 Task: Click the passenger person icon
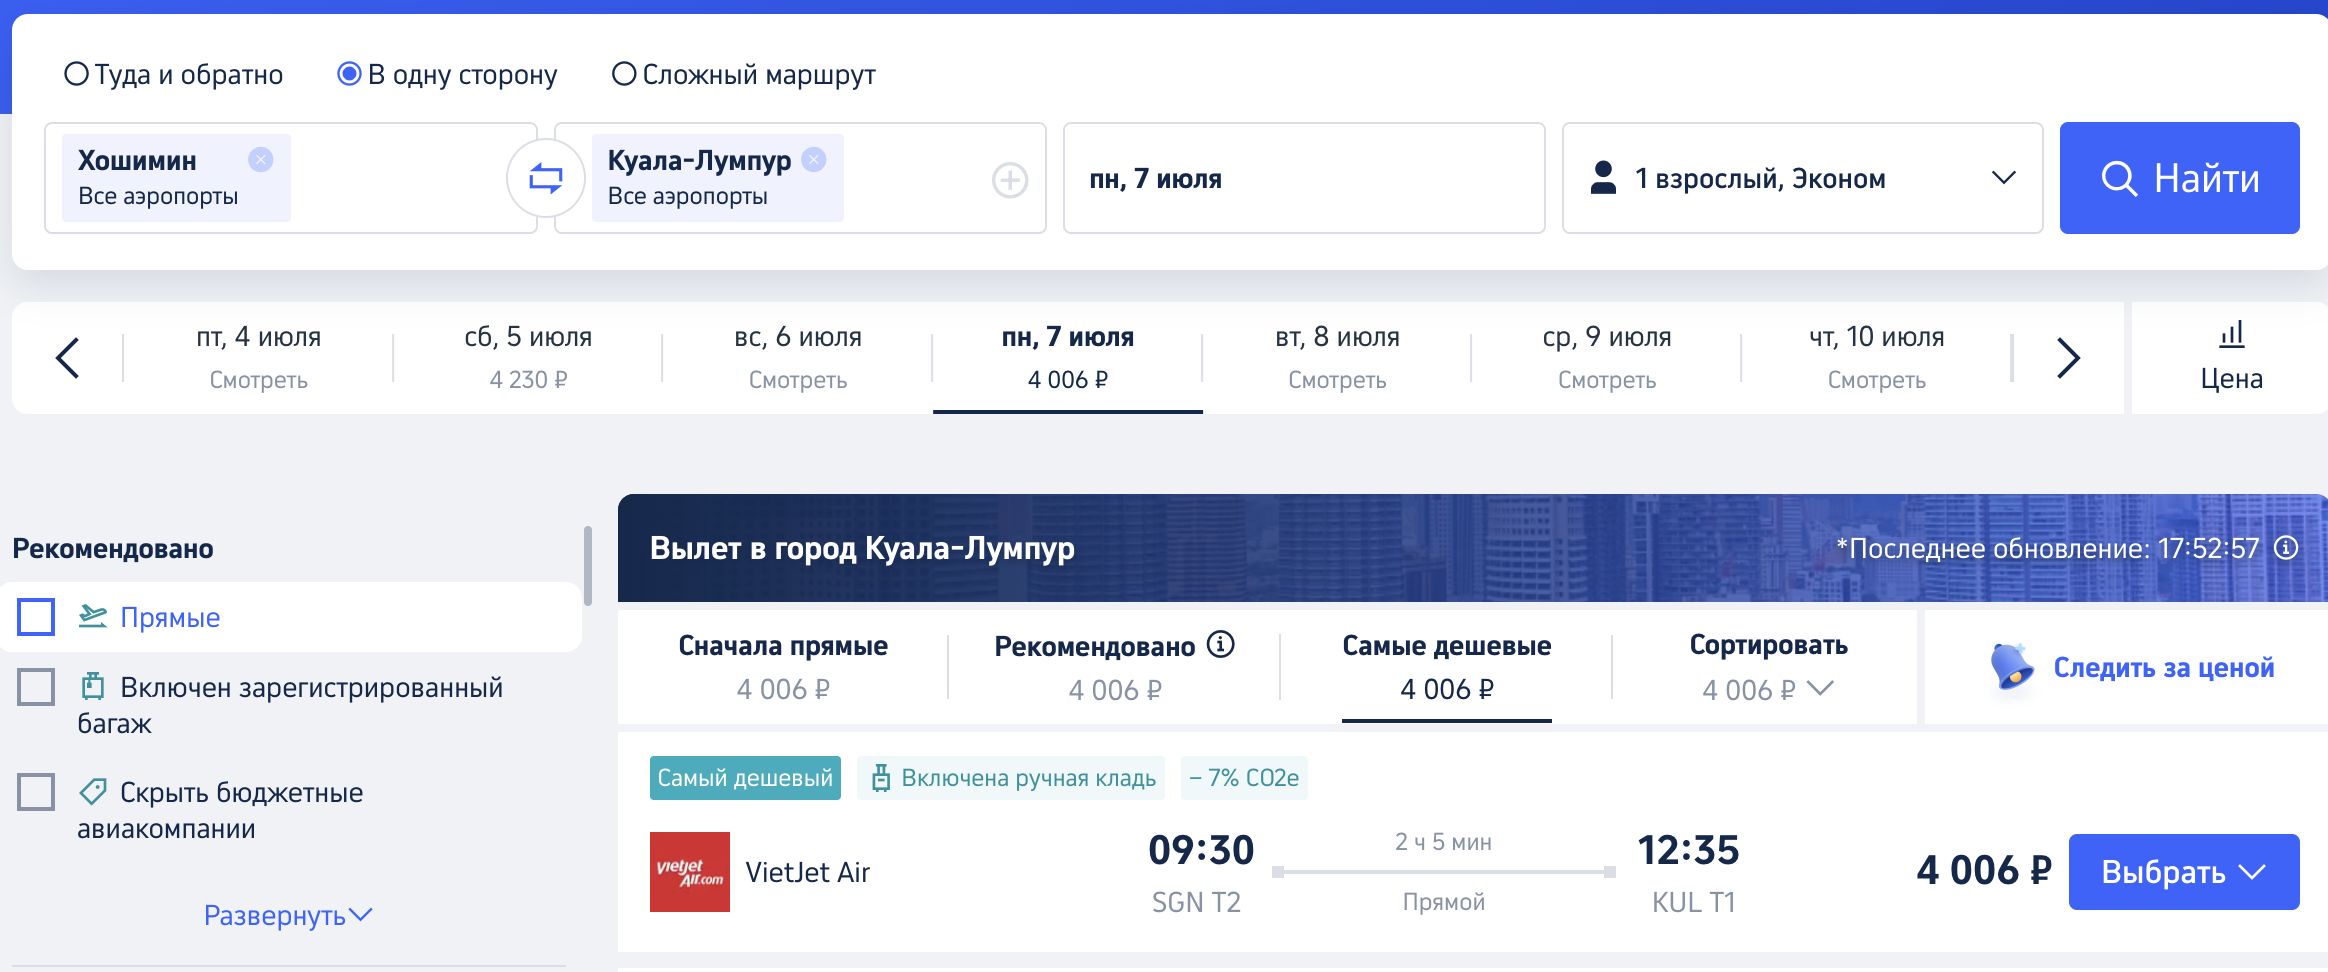1603,178
